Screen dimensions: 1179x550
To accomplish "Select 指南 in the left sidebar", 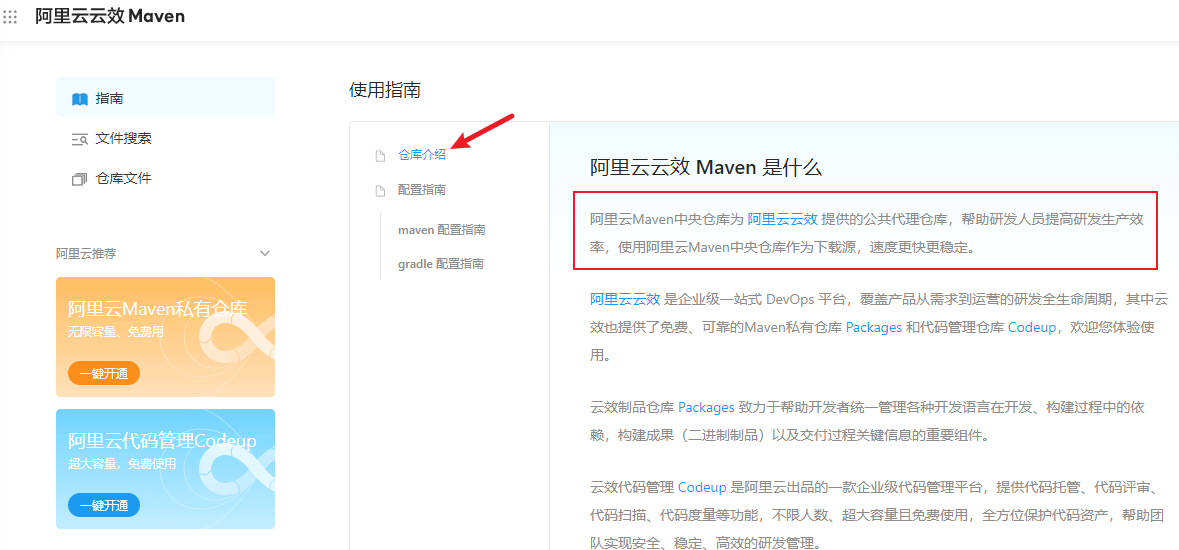I will [x=165, y=98].
